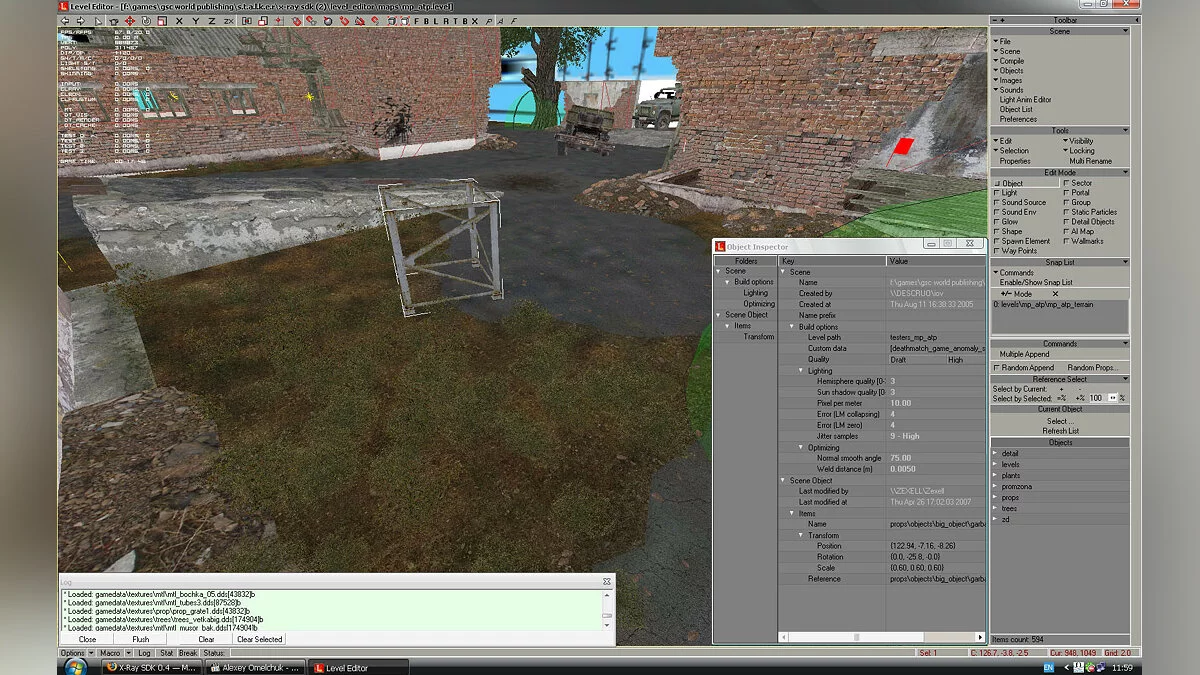The height and width of the screenshot is (675, 1200).
Task: Select Optimizing folder in Object Inspector
Action: pos(759,304)
